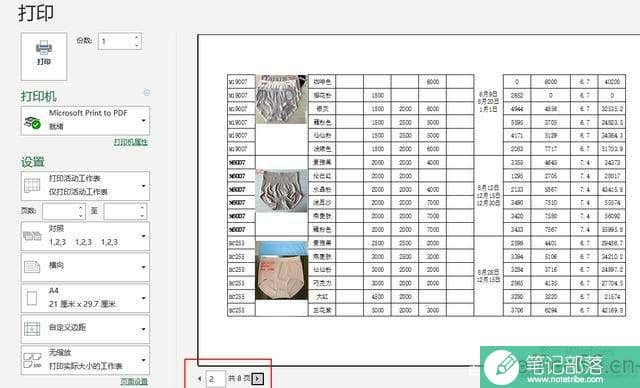The height and width of the screenshot is (388, 640).
Task: Click the printer info icon beside heading
Action: (147, 93)
